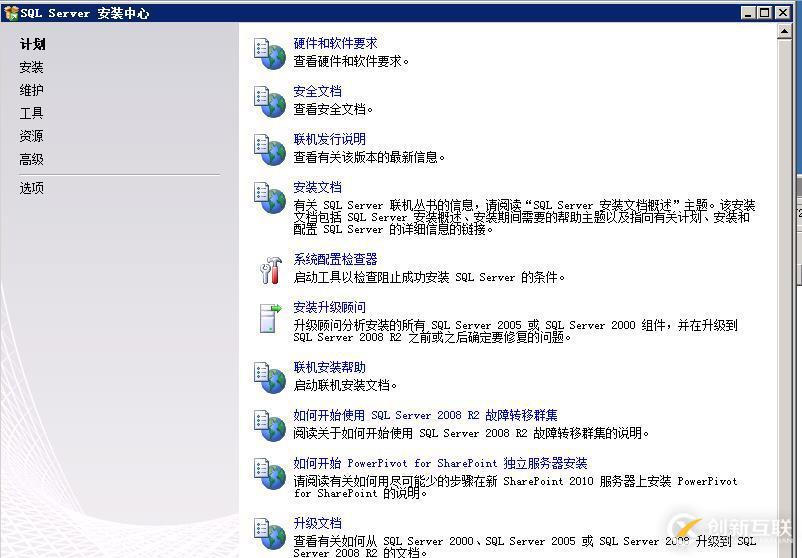Maximize the SQL Server 安装中心 window
The width and height of the screenshot is (802, 558).
point(765,13)
